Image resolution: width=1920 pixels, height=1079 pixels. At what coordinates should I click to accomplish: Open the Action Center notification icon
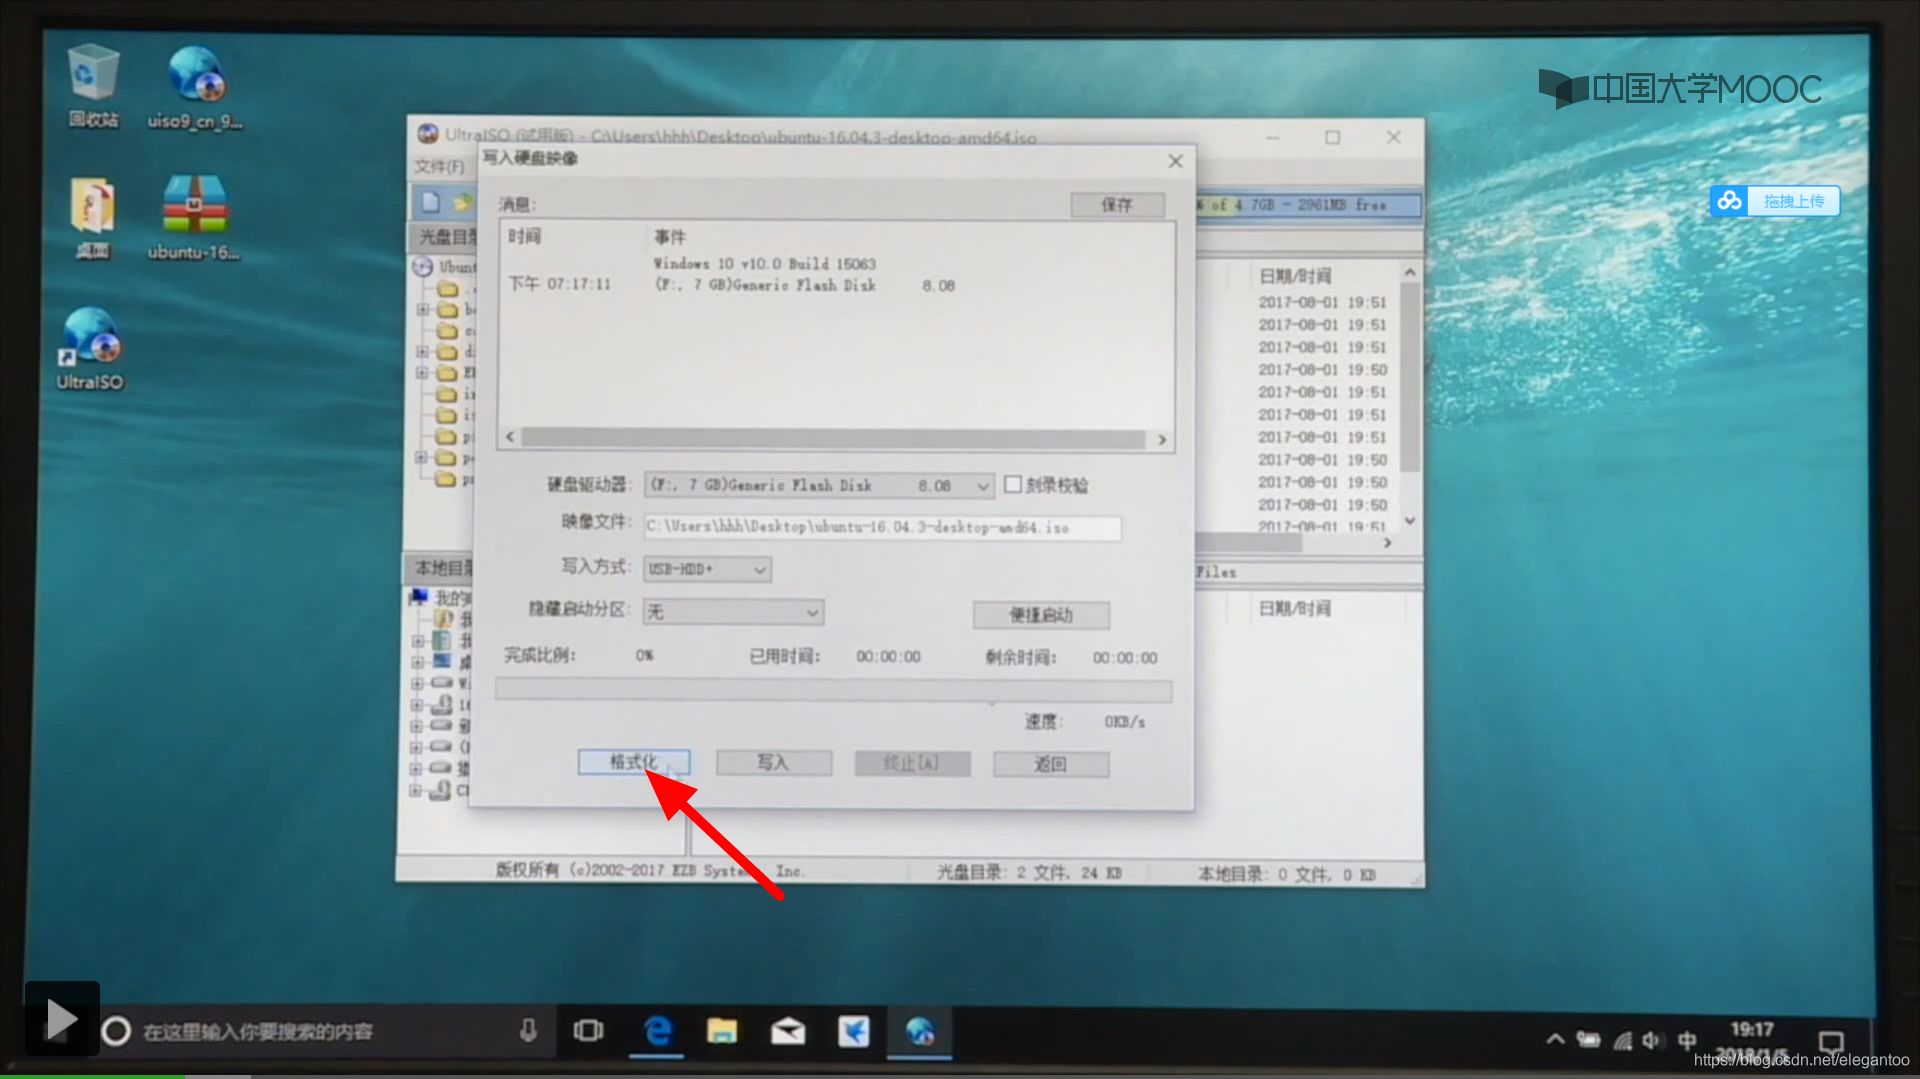pos(1831,1042)
